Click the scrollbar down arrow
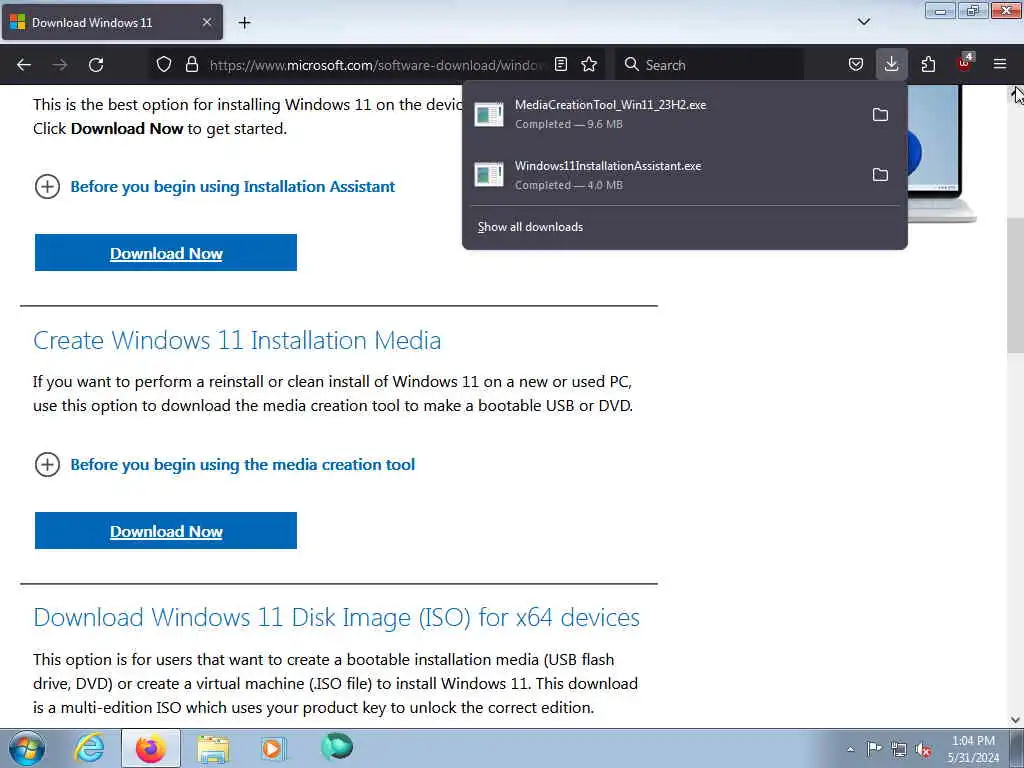 tap(1015, 720)
